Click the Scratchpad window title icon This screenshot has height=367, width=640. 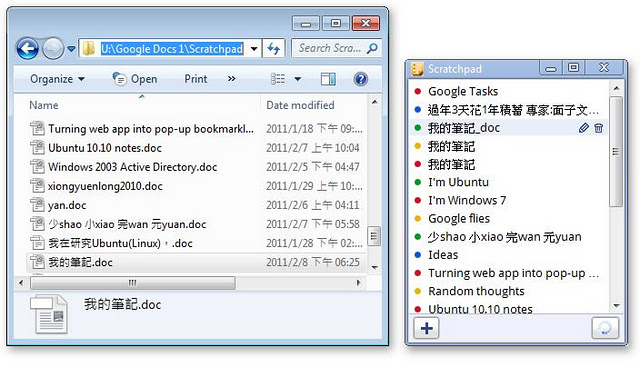417,69
